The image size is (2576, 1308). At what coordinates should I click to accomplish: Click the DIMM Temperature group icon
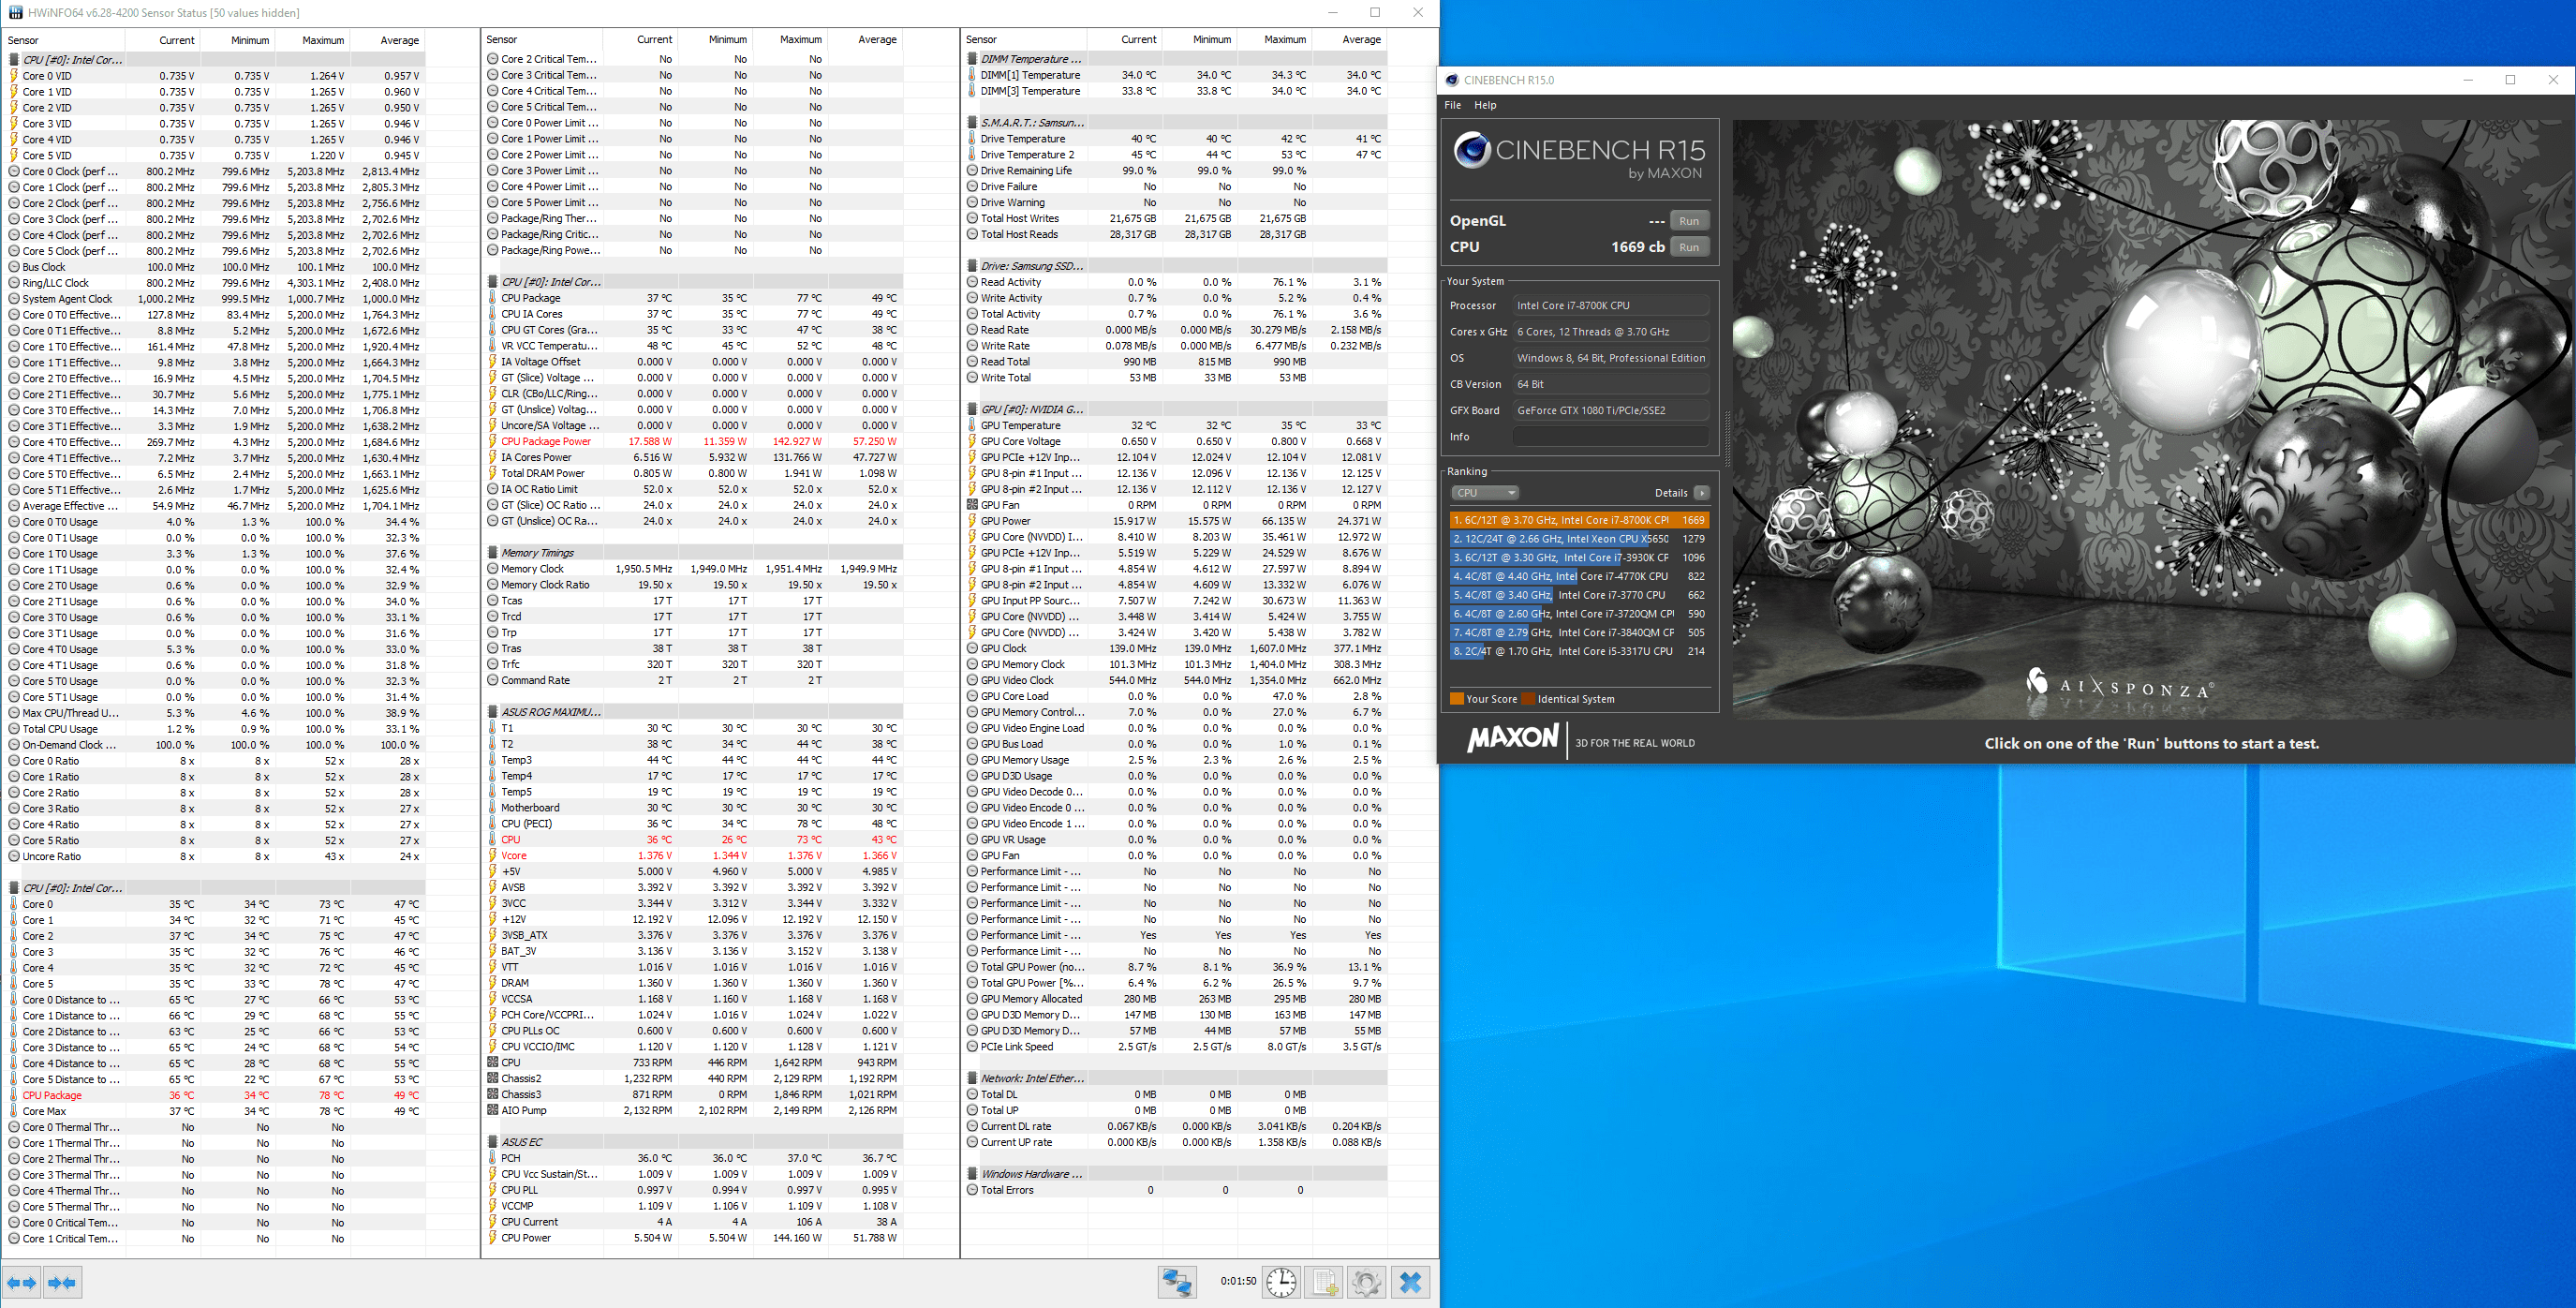point(972,59)
